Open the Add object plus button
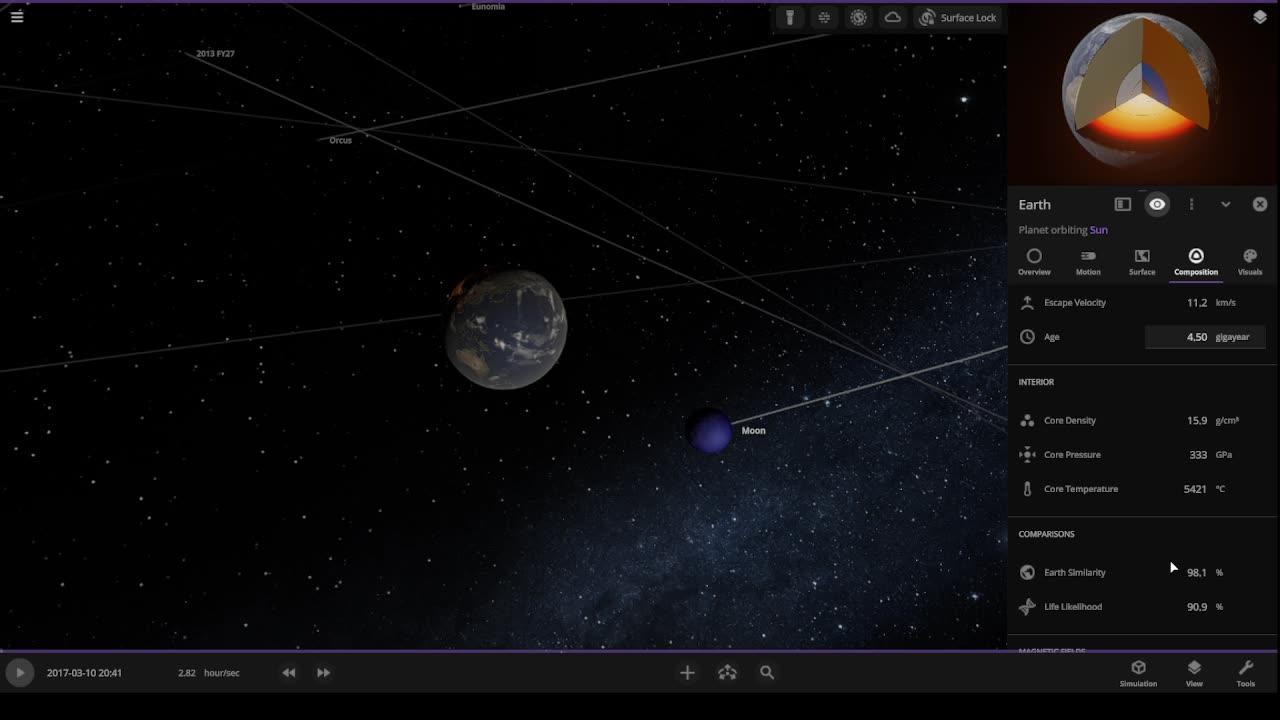The image size is (1280, 720). (x=687, y=673)
